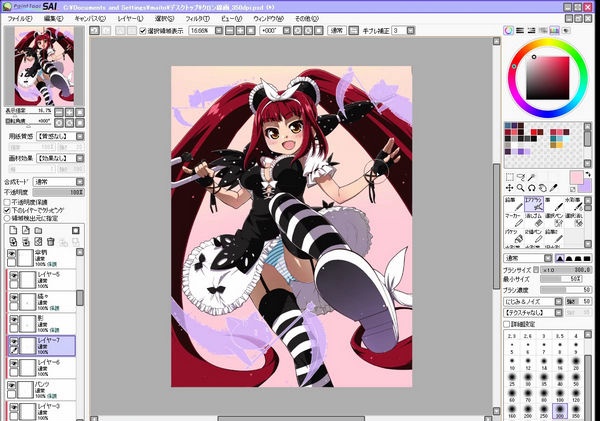Enable the 不透明度保護 checkbox
The height and width of the screenshot is (421, 600).
tap(8, 200)
